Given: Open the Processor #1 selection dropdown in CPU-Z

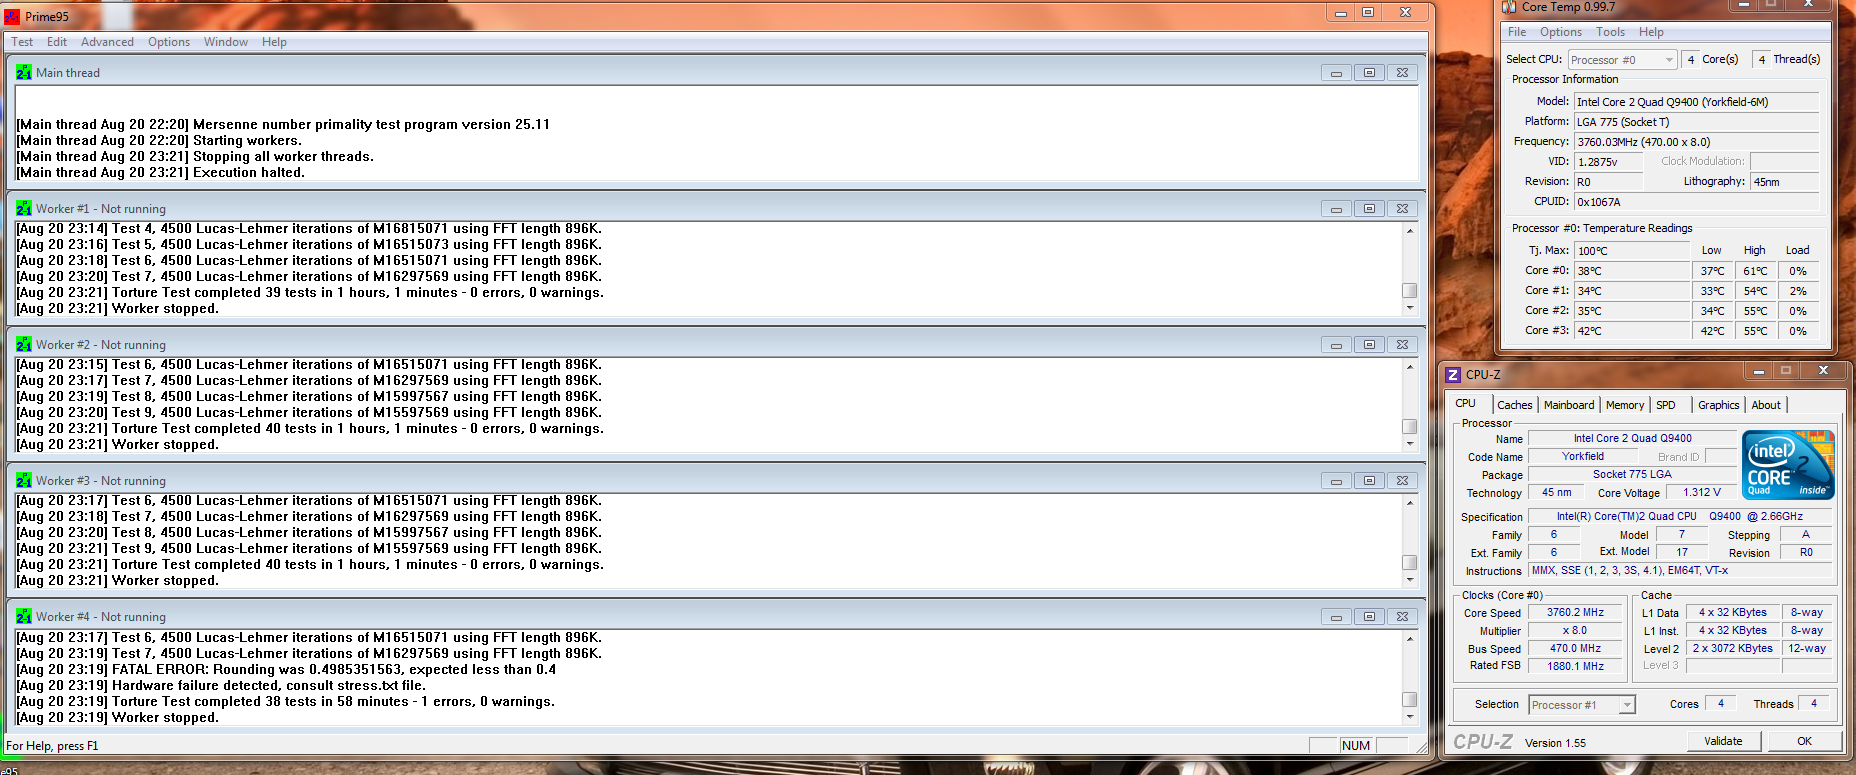Looking at the screenshot, I should 1583,705.
